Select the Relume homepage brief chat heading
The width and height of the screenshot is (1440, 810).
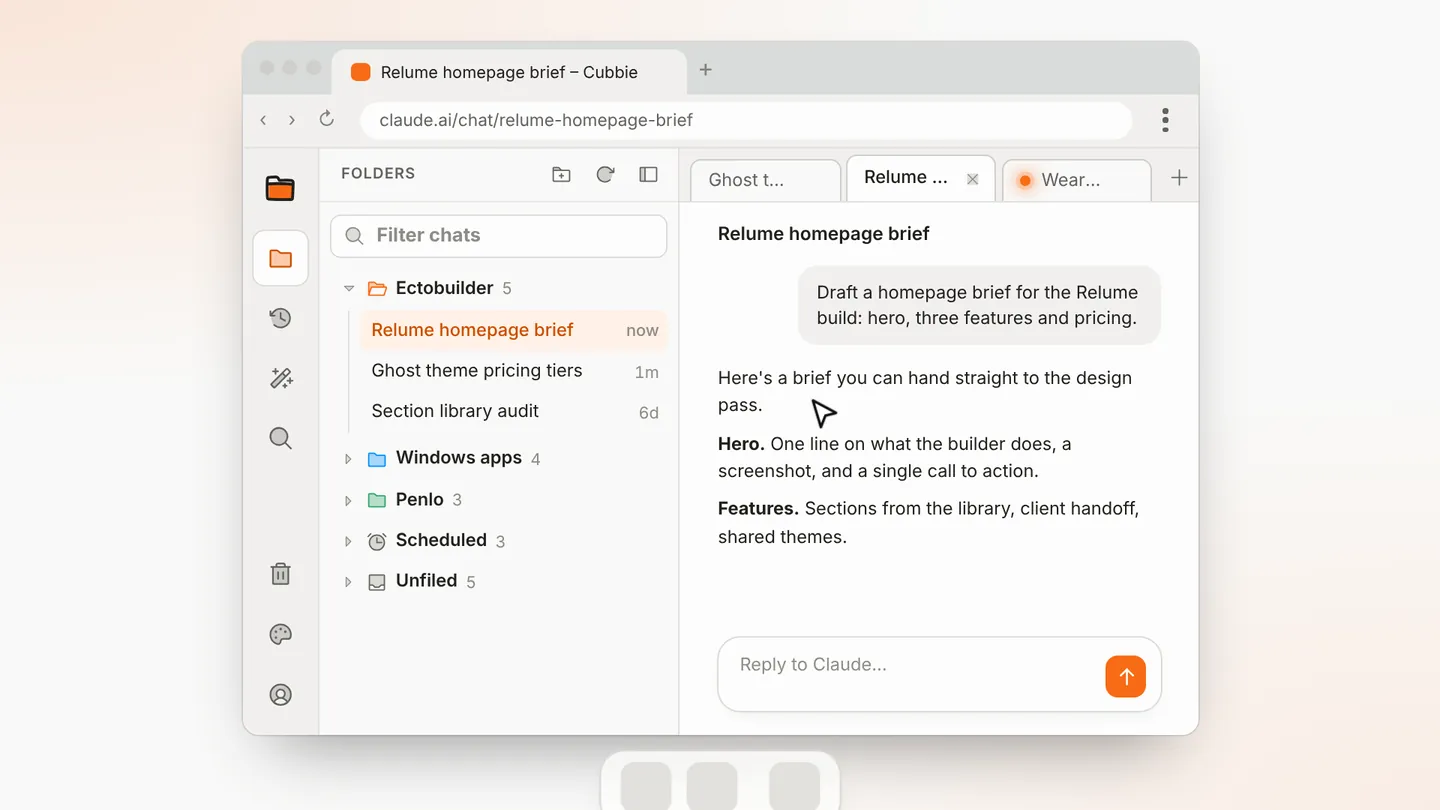(x=824, y=234)
